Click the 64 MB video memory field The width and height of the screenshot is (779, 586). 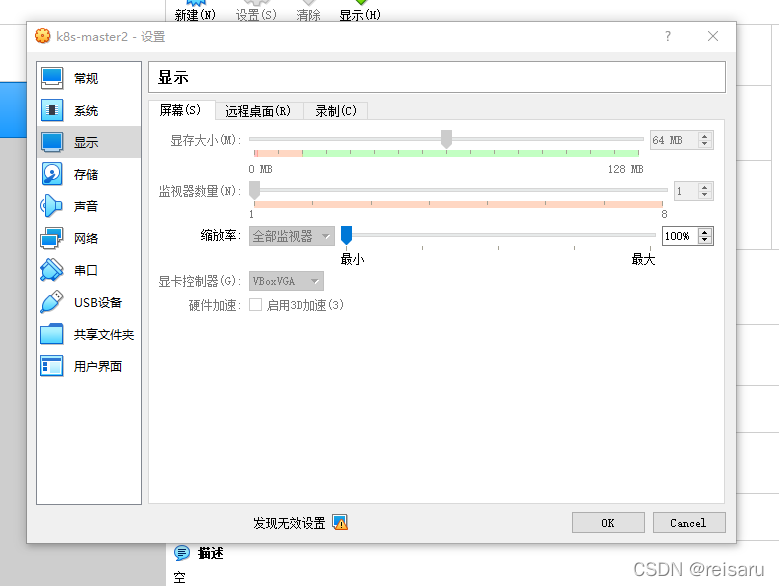(x=673, y=140)
